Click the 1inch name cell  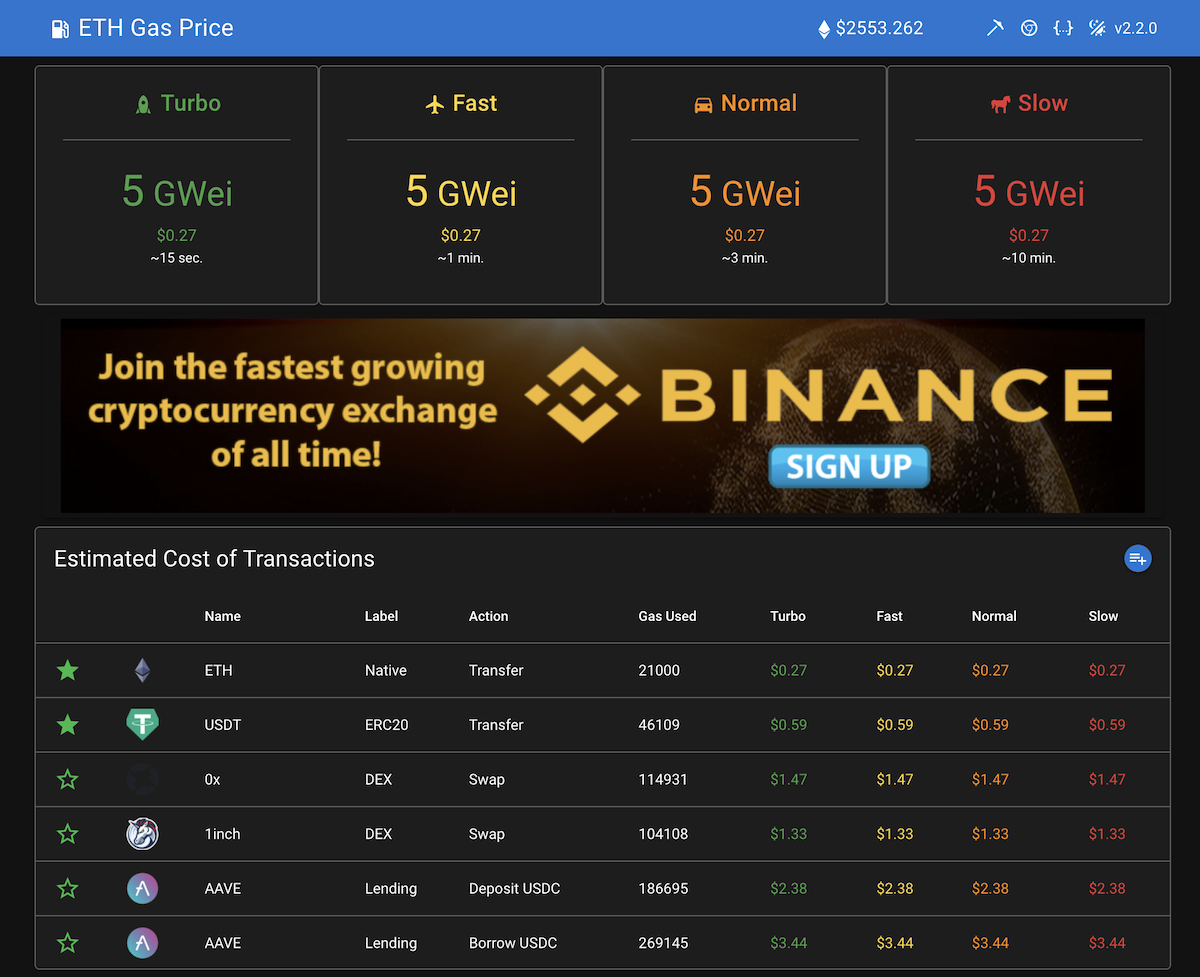pos(222,834)
